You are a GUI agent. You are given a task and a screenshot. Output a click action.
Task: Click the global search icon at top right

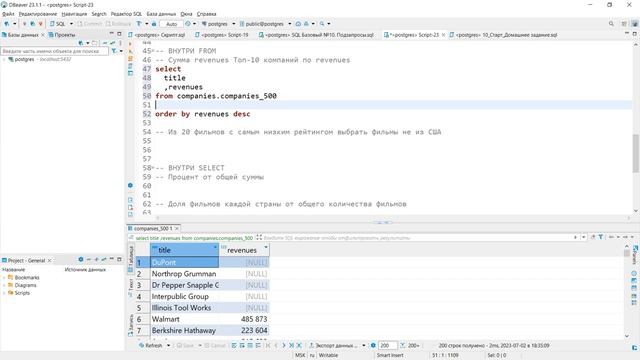[x=611, y=24]
